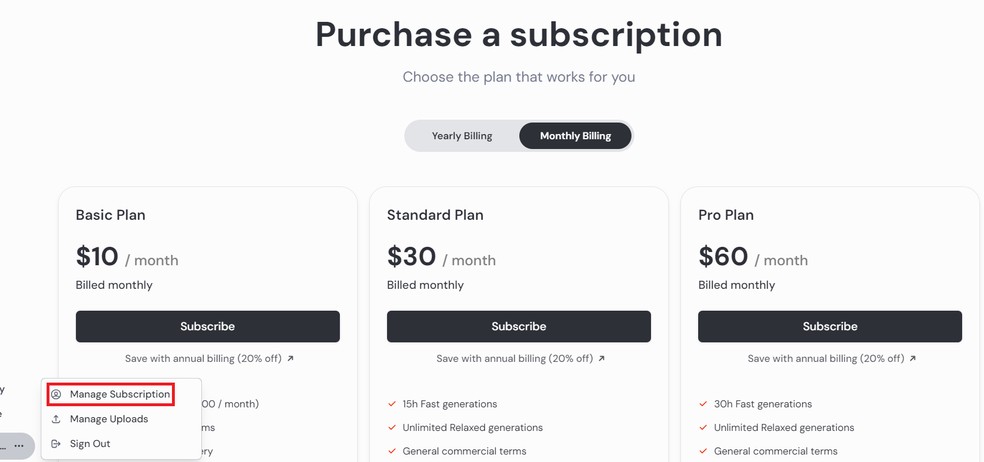The height and width of the screenshot is (462, 984).
Task: Click arrow icon next to Pro annual billing
Action: 912,358
